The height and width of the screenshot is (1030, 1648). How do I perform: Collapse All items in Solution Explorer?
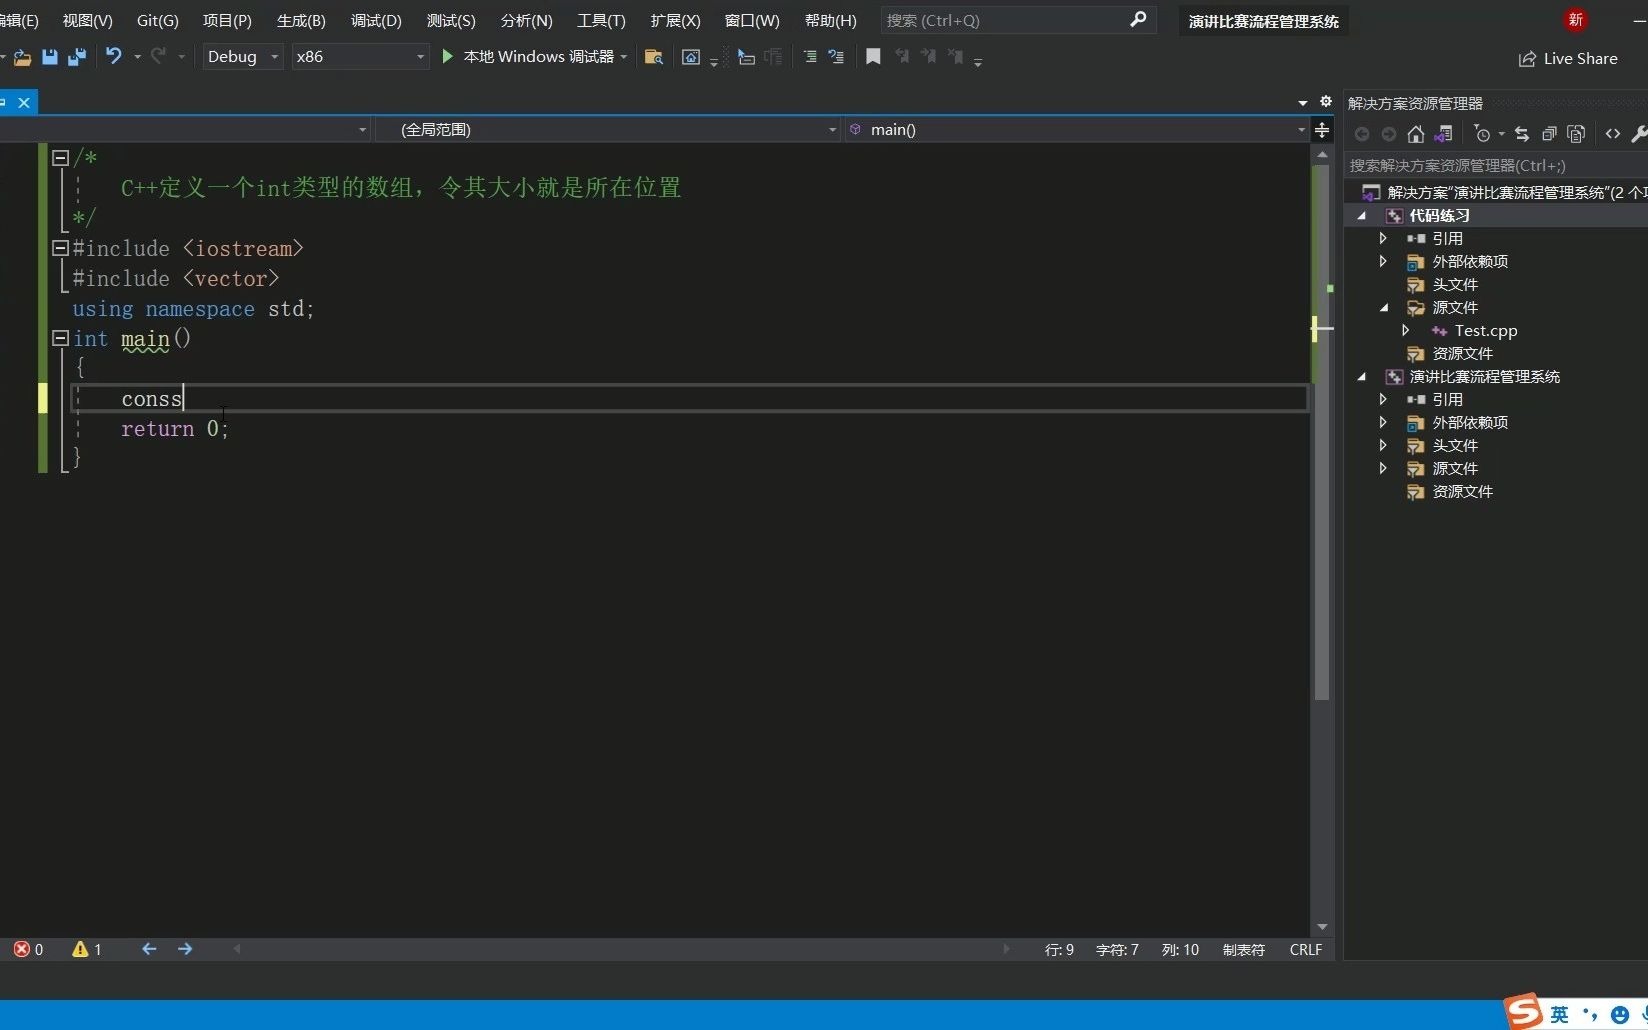1549,133
